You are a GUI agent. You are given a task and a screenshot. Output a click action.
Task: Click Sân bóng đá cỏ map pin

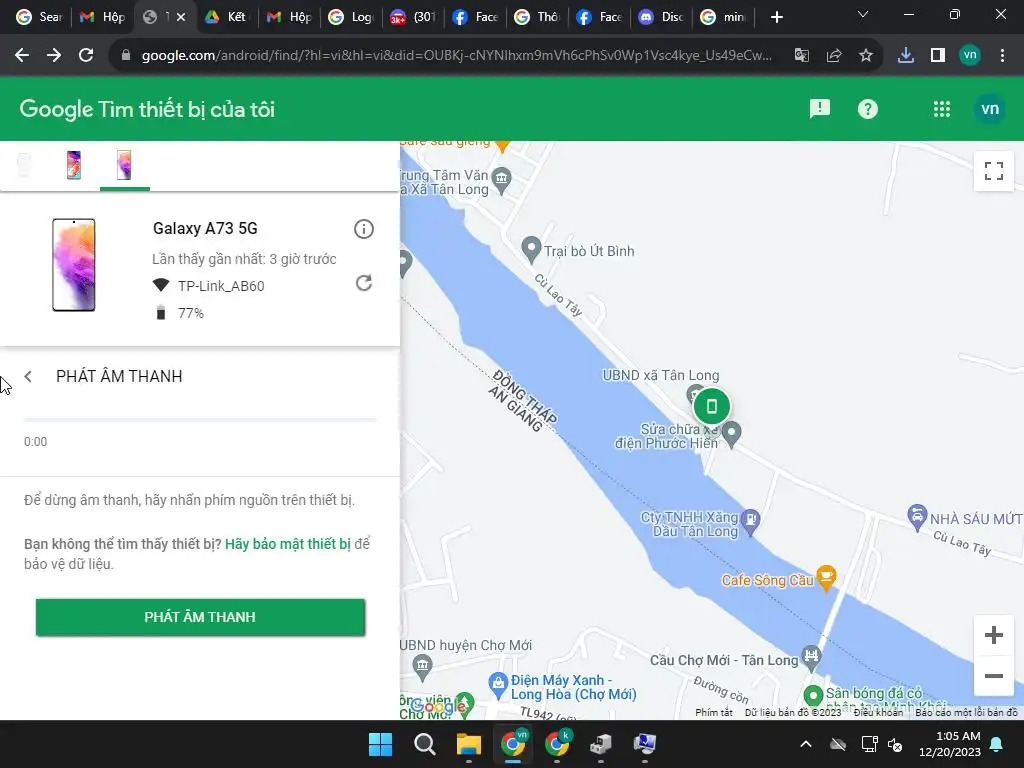coord(813,696)
